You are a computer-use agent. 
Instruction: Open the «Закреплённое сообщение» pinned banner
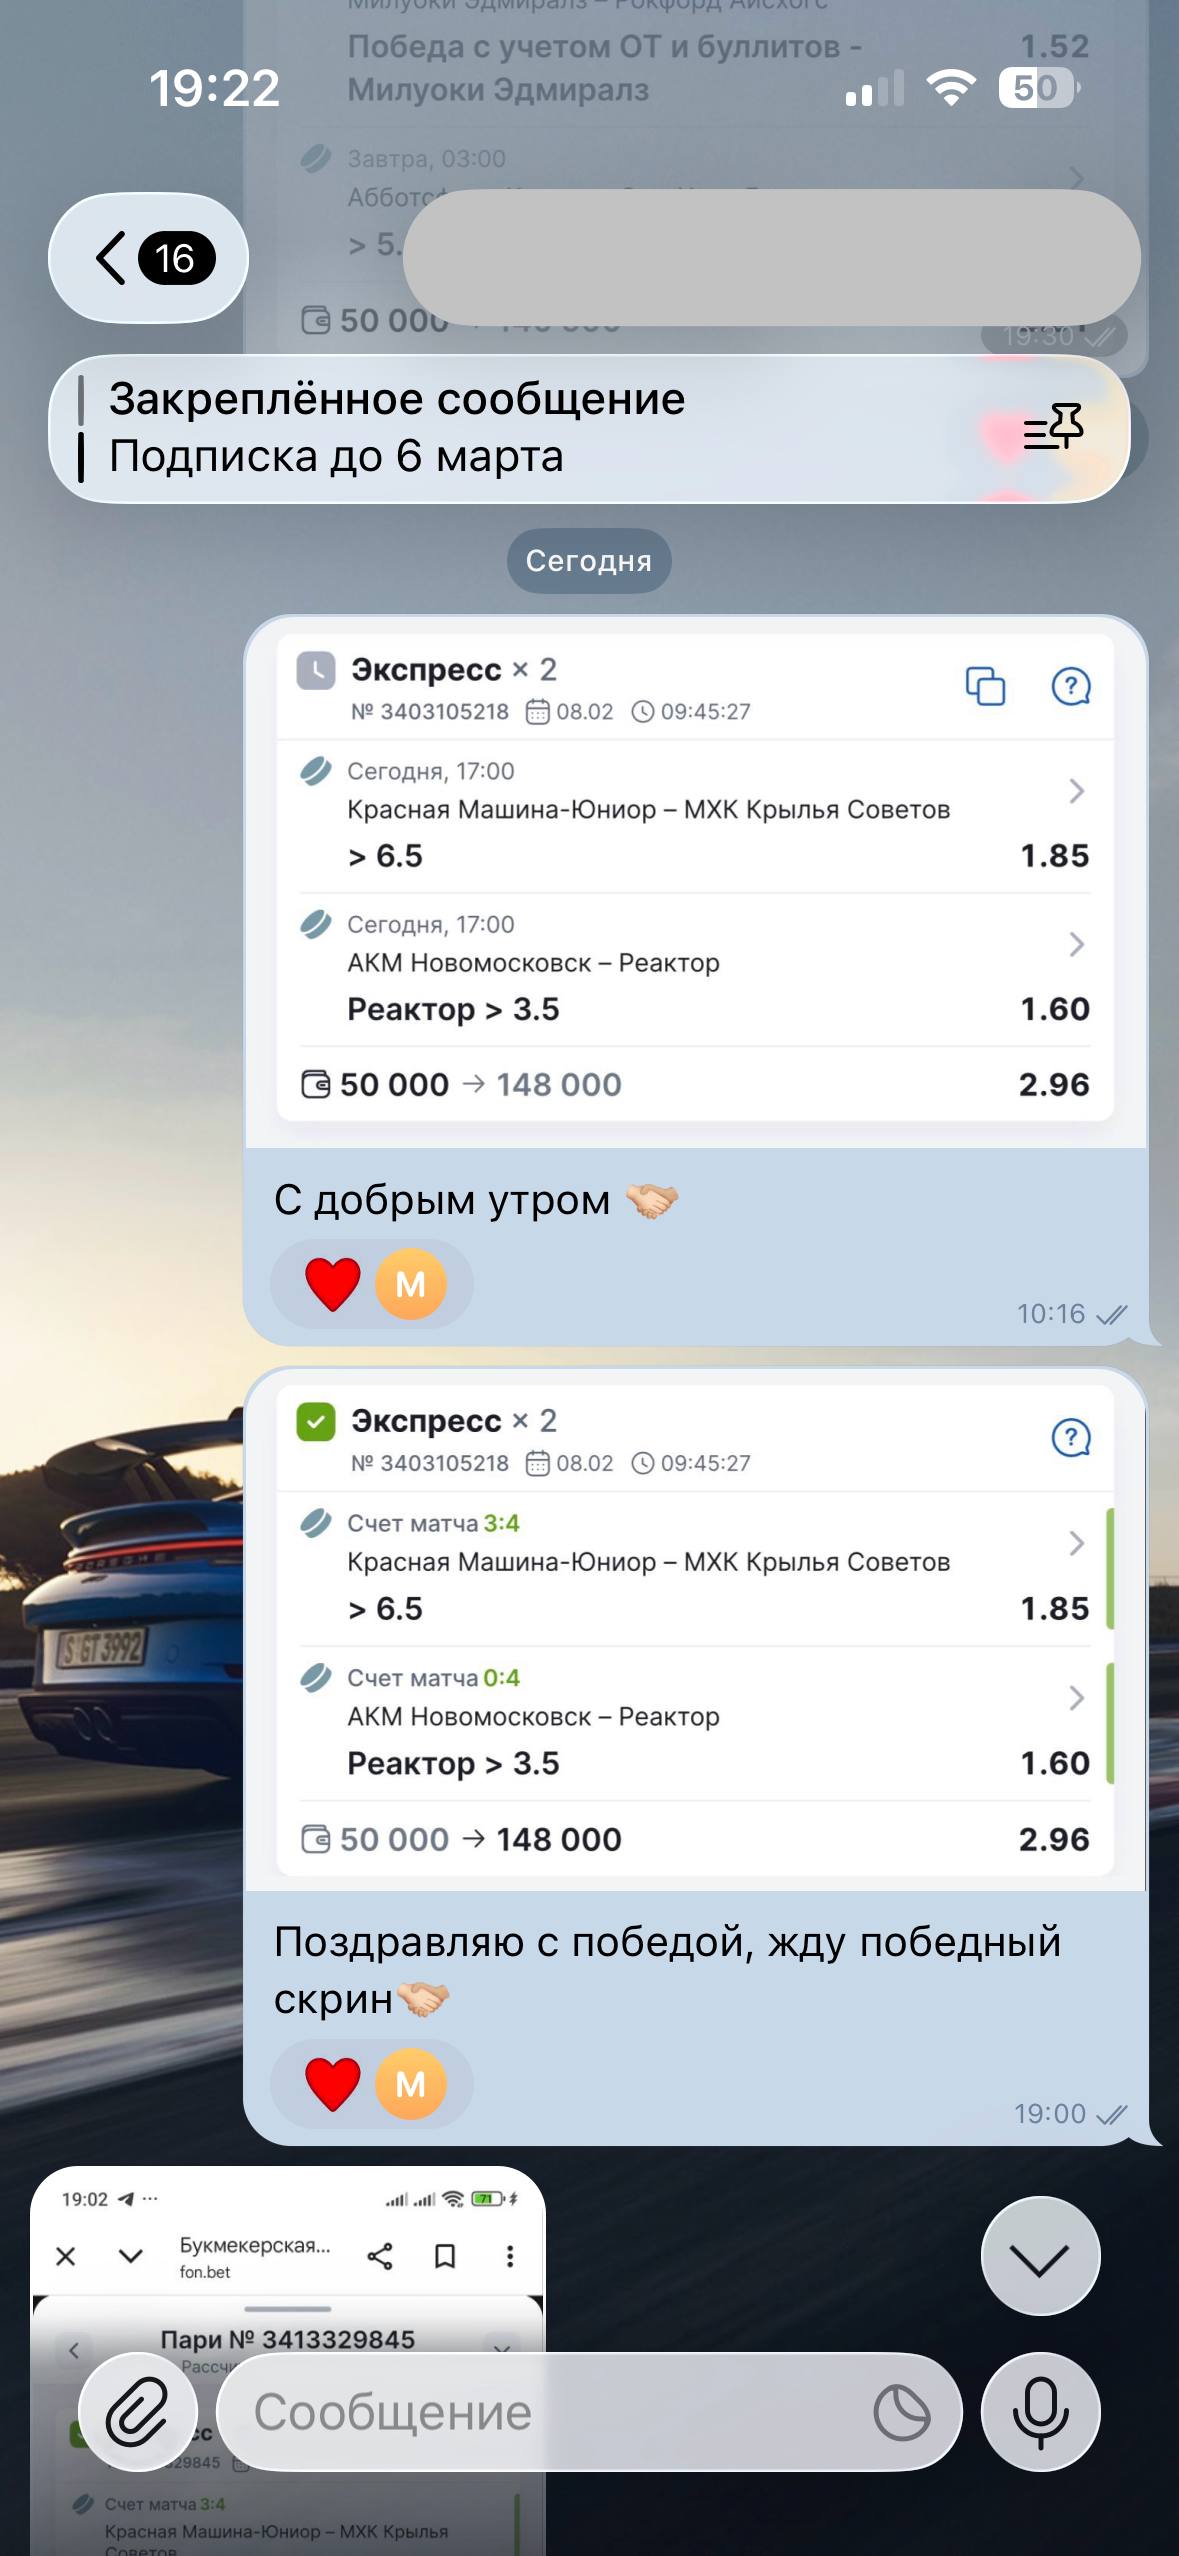click(589, 428)
